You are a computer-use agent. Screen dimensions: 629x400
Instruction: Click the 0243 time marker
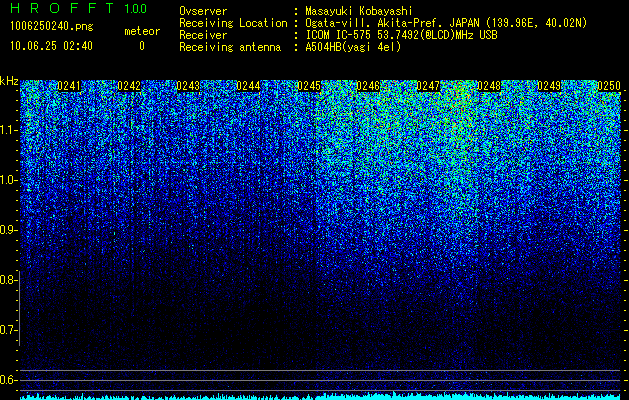pyautogui.click(x=188, y=86)
